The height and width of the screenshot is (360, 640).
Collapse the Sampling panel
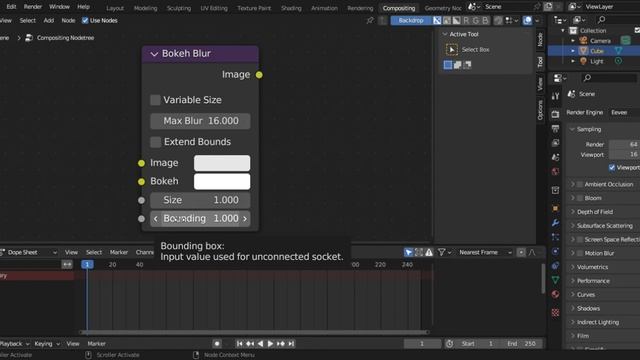click(572, 129)
